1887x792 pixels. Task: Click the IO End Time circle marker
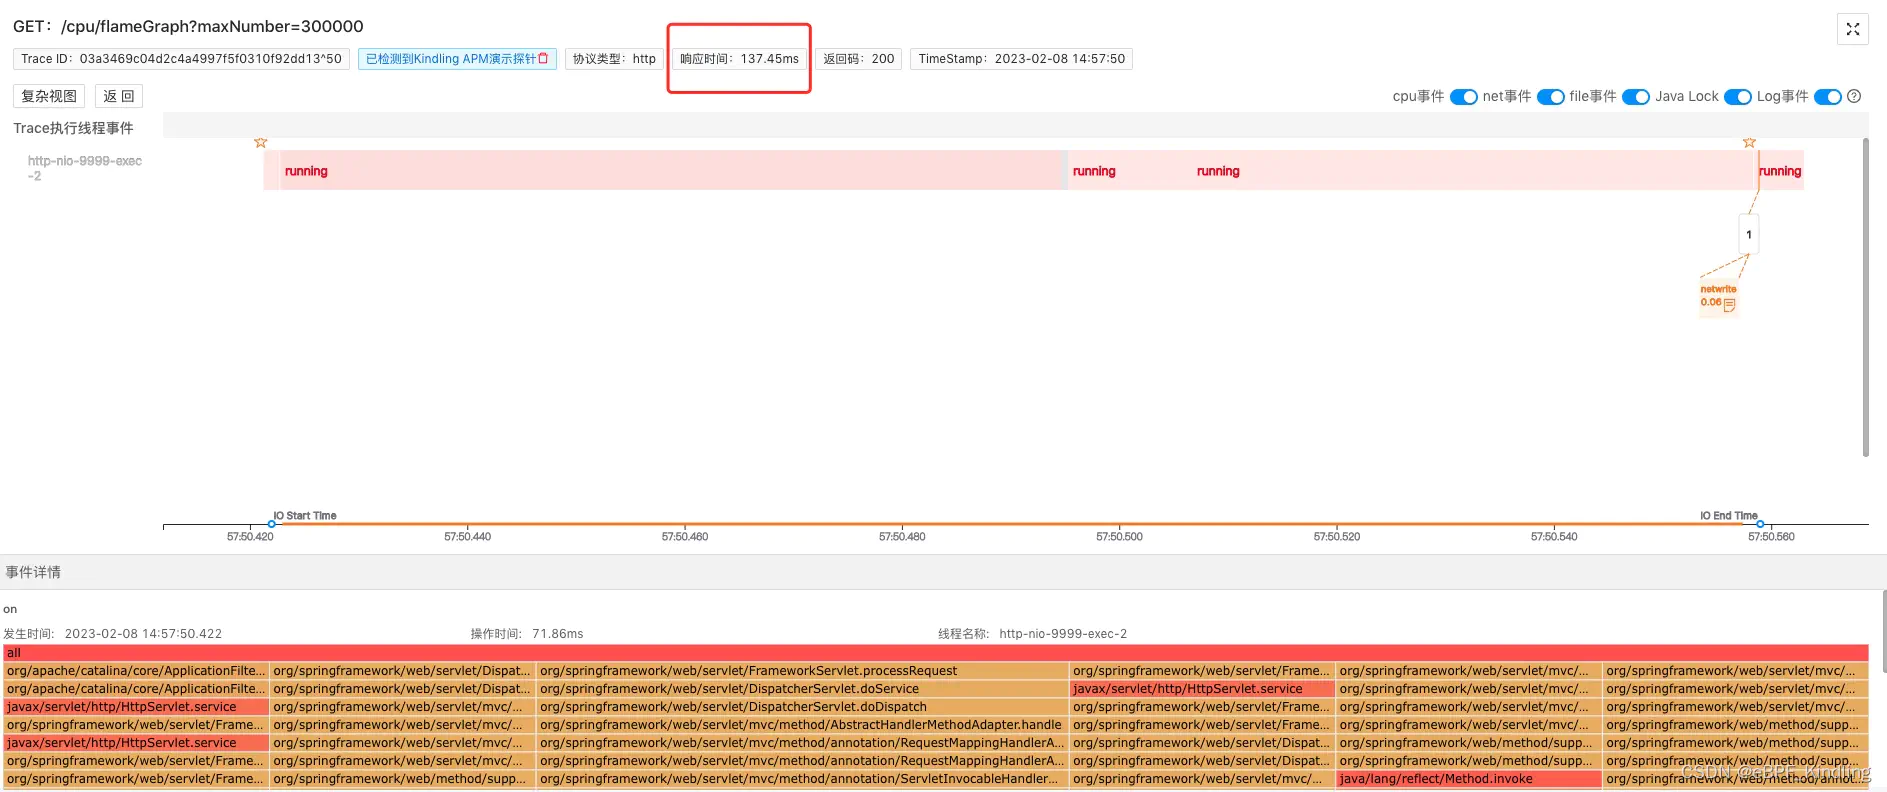(1760, 524)
